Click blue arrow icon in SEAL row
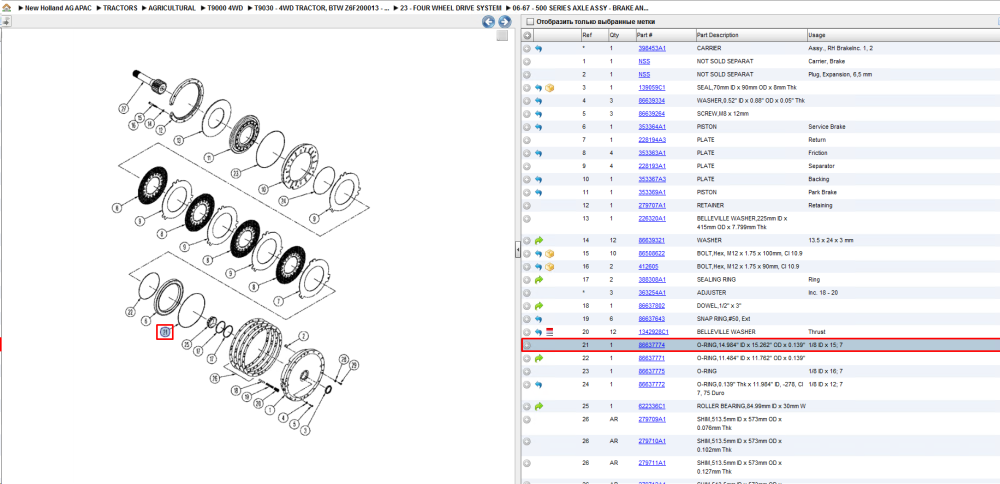Viewport: 1000px width, 484px height. pos(539,87)
